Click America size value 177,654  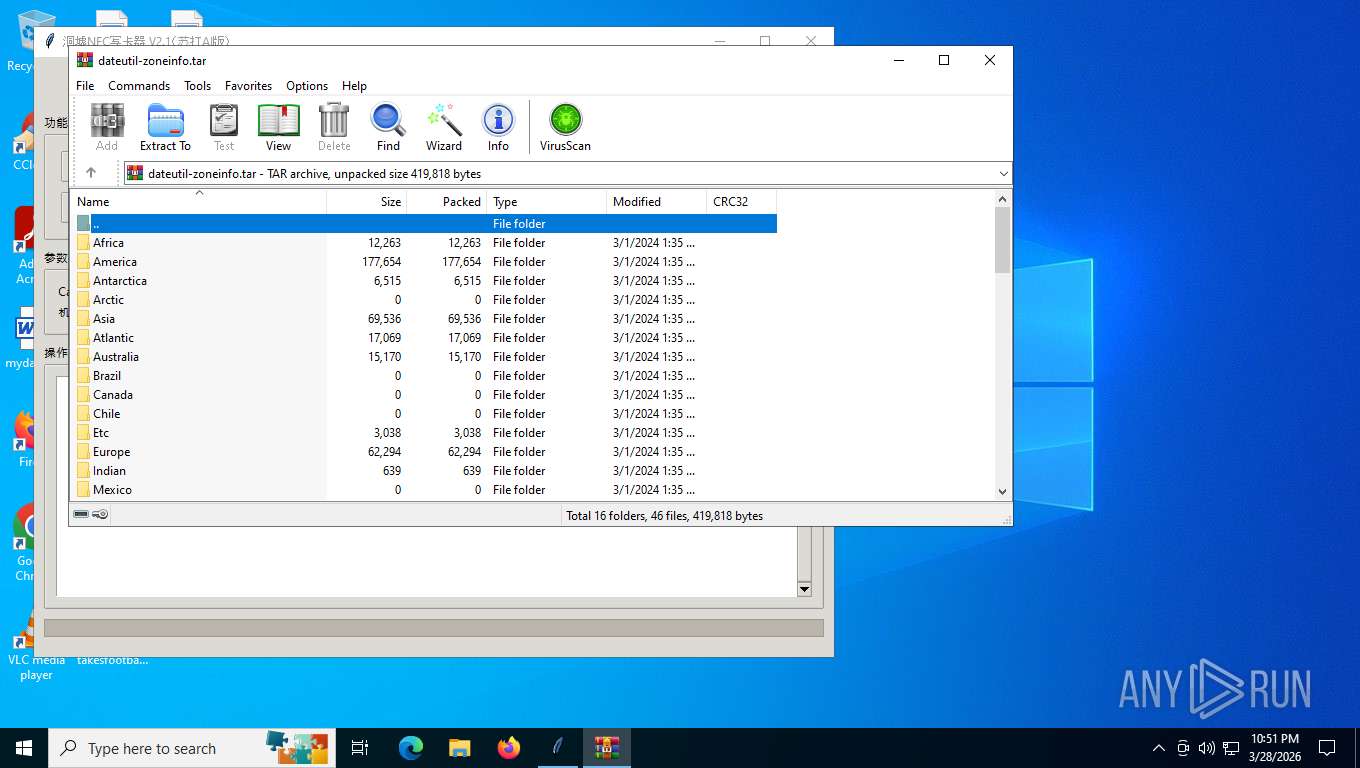[381, 262]
